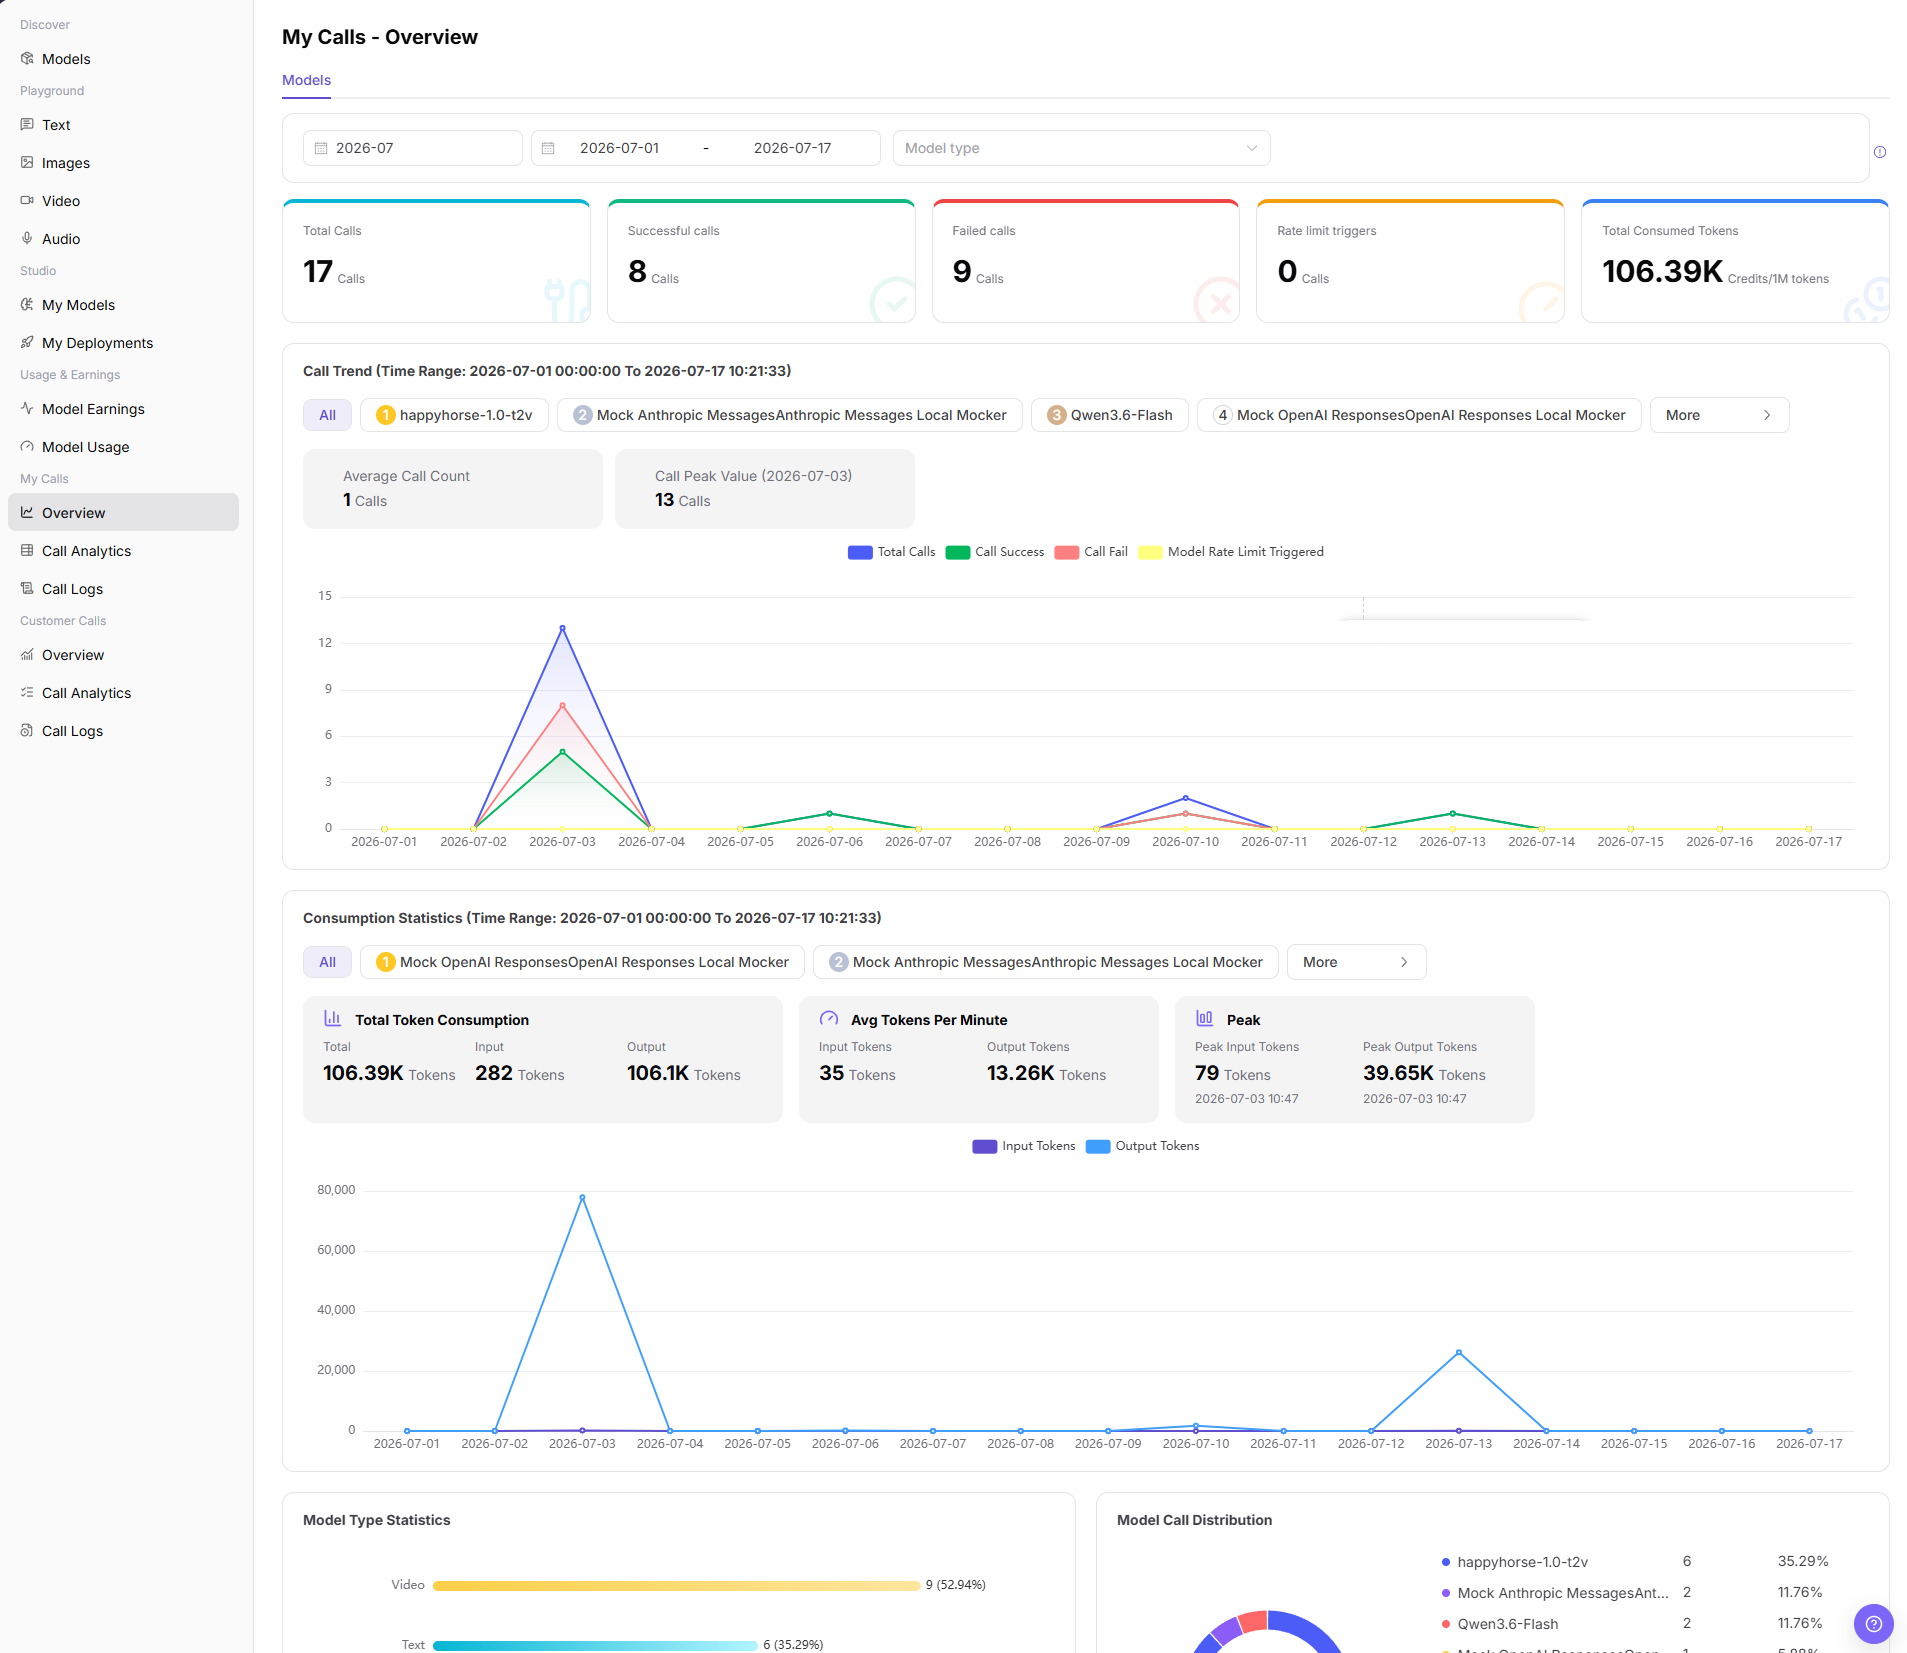
Task: Click the 2026-07-13 output tokens data point
Action: (1459, 1352)
